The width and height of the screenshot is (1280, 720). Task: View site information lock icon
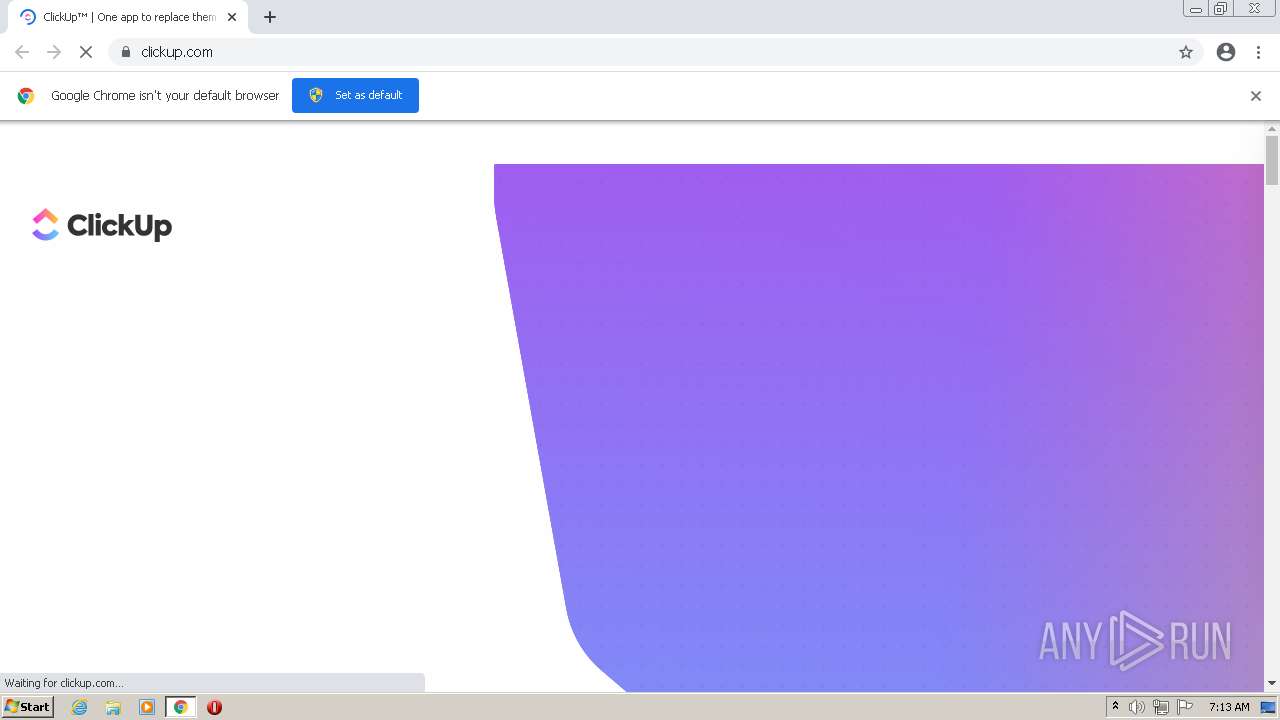pos(126,52)
